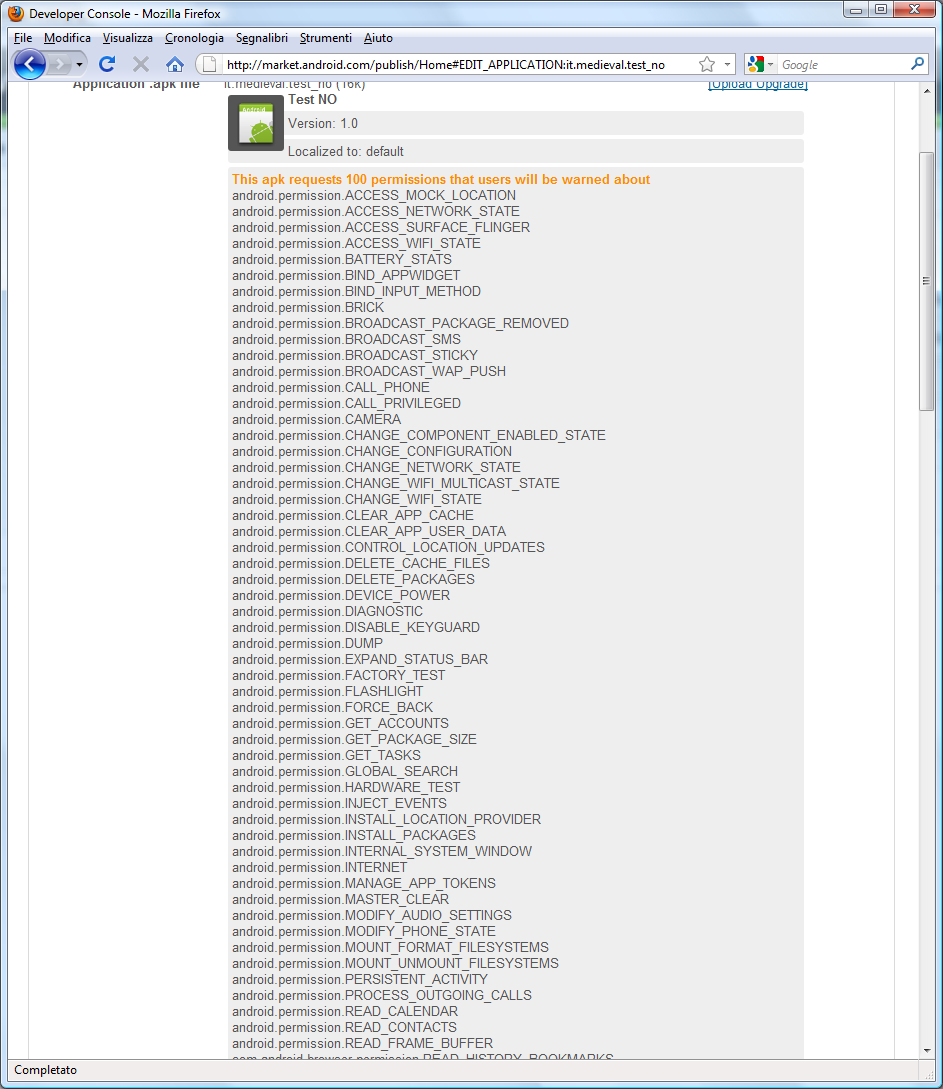Reload the page with the Refresh icon

click(x=107, y=65)
